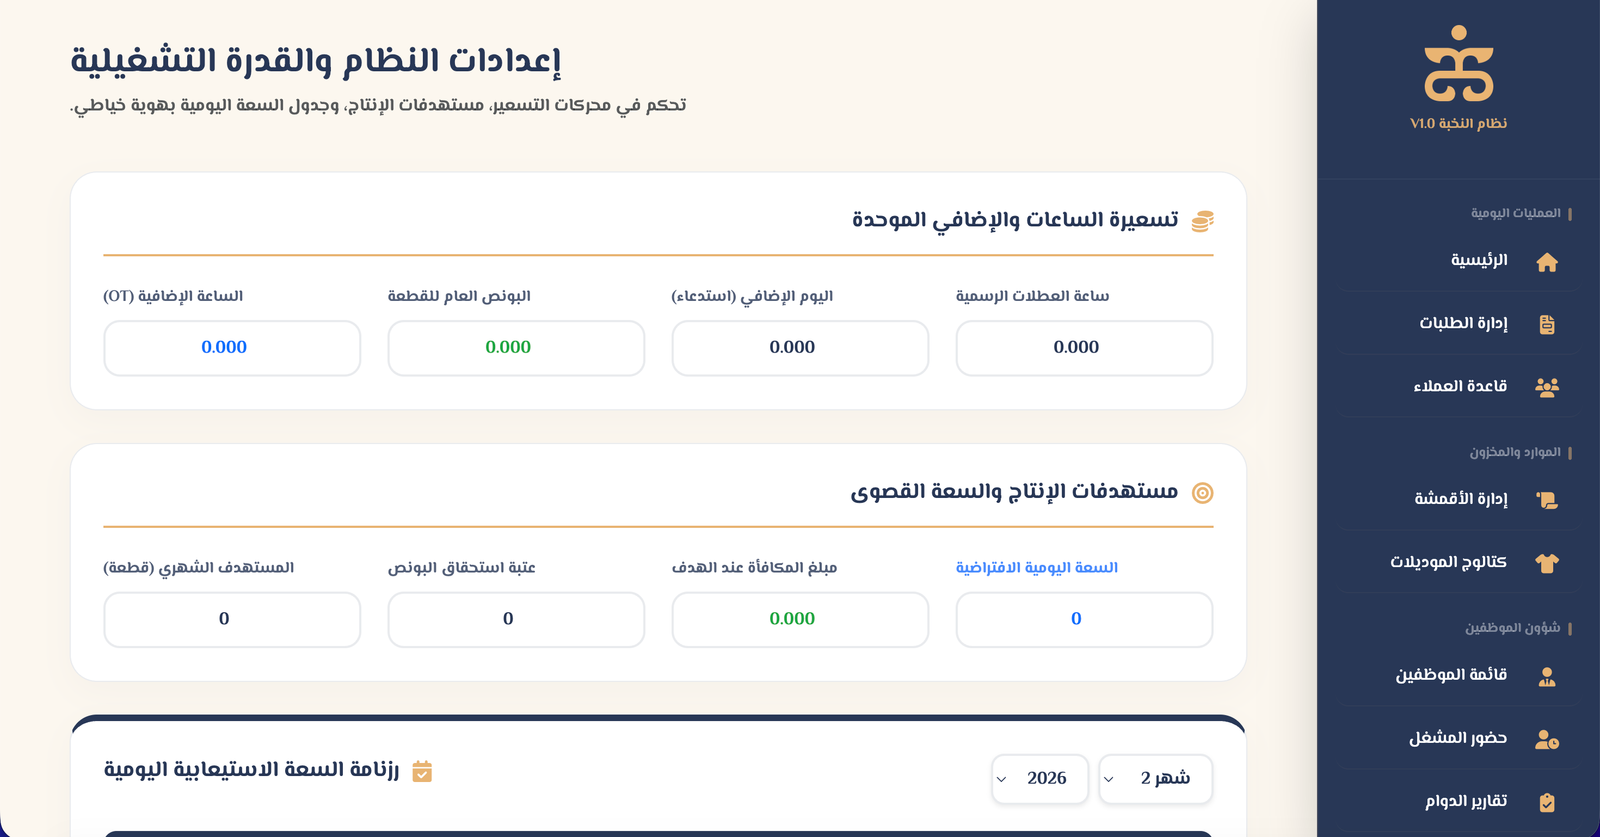
Task: Open إدارة الطلبات from the sidebar
Action: pos(1462,323)
